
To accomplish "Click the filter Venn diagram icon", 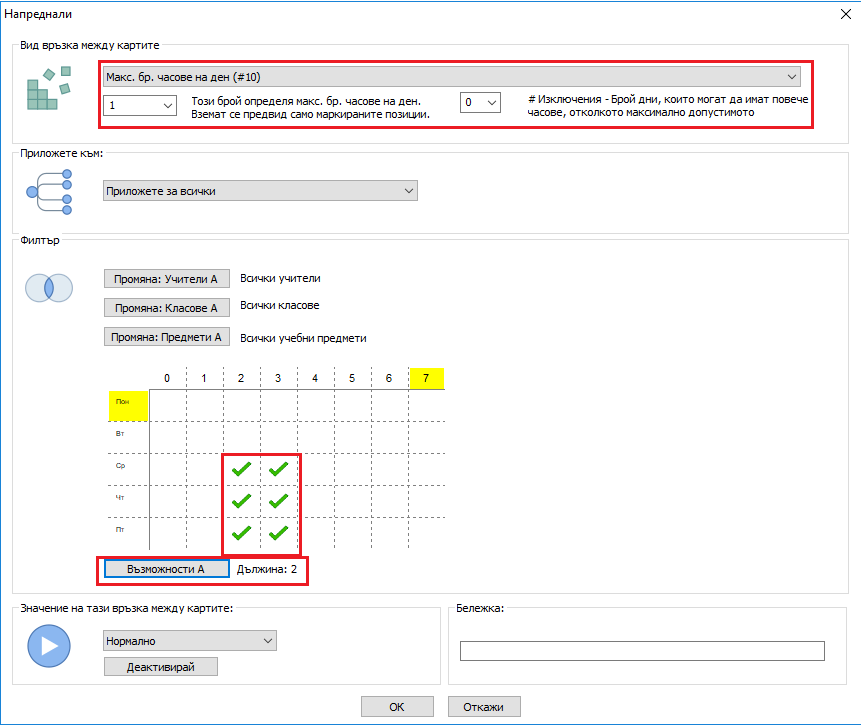I will 48,288.
